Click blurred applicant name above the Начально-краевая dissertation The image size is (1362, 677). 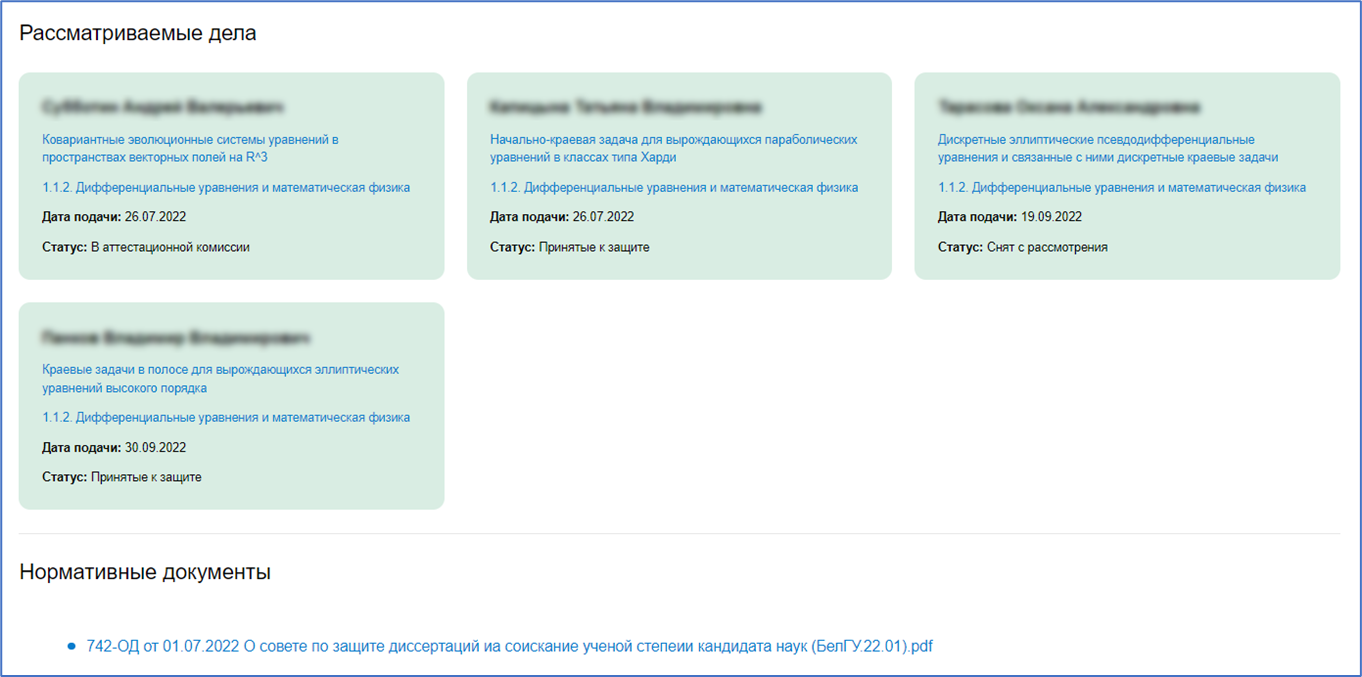click(625, 106)
